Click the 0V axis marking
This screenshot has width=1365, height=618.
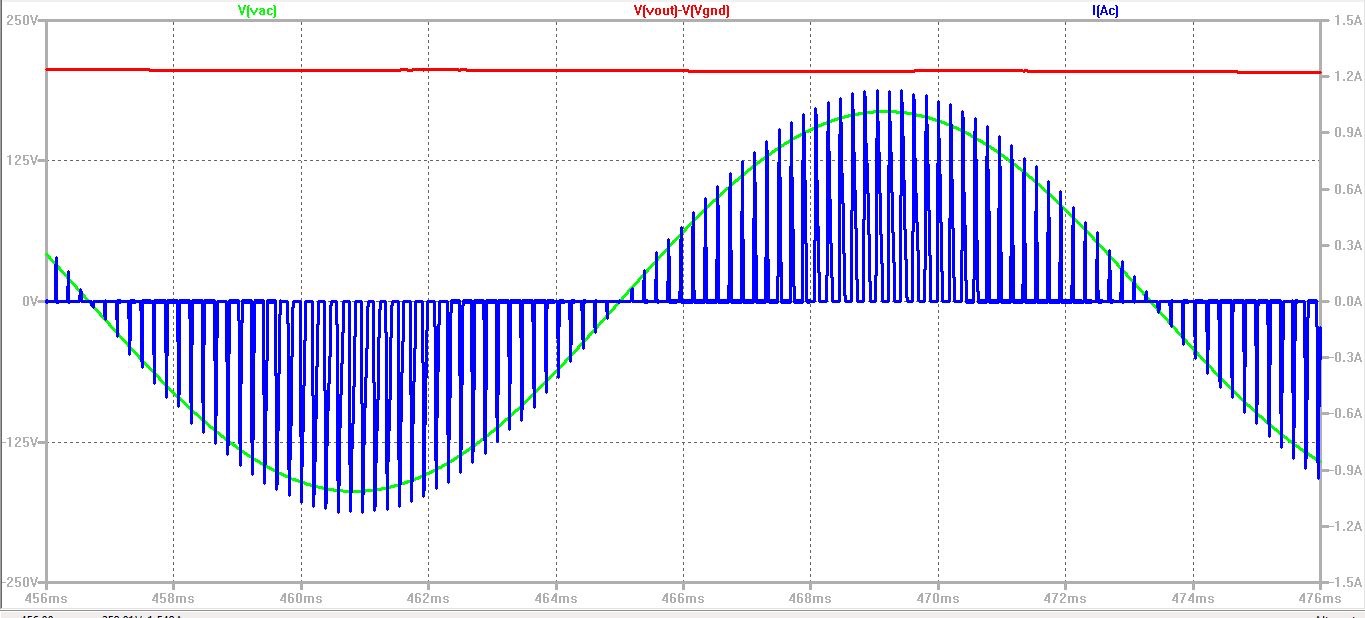click(26, 299)
